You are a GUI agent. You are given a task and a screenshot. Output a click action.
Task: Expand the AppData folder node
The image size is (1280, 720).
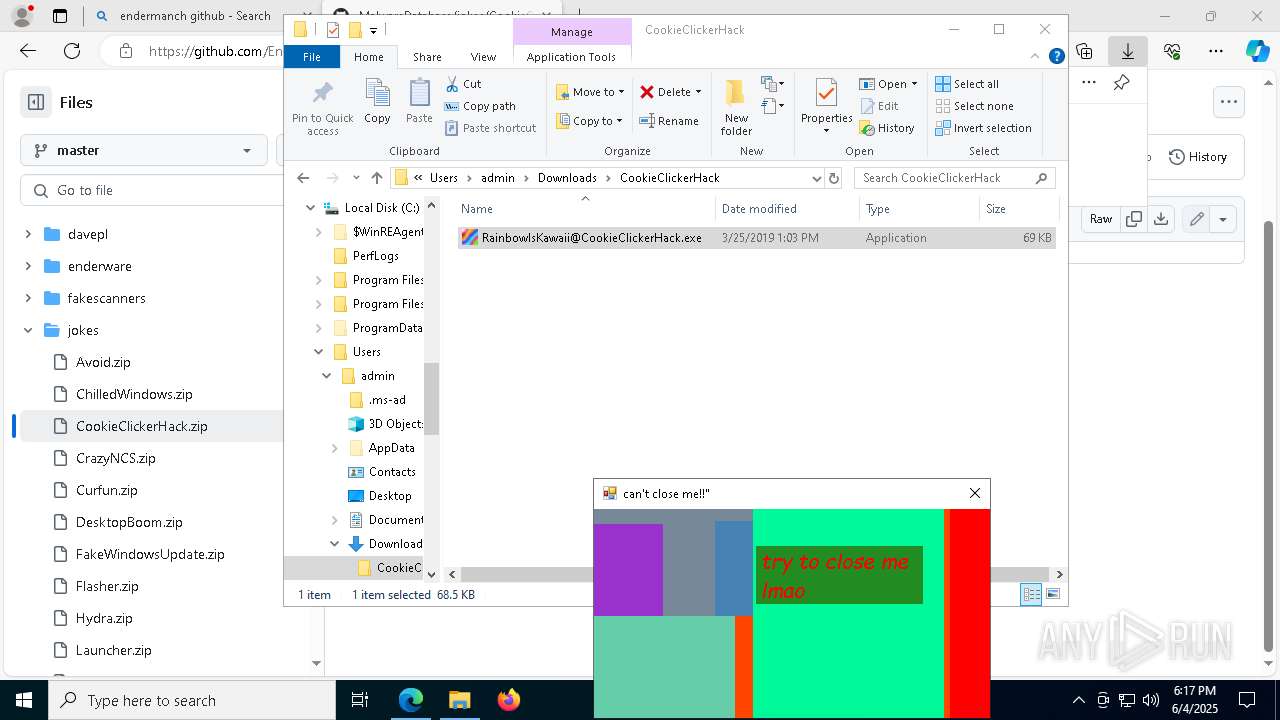click(x=334, y=448)
